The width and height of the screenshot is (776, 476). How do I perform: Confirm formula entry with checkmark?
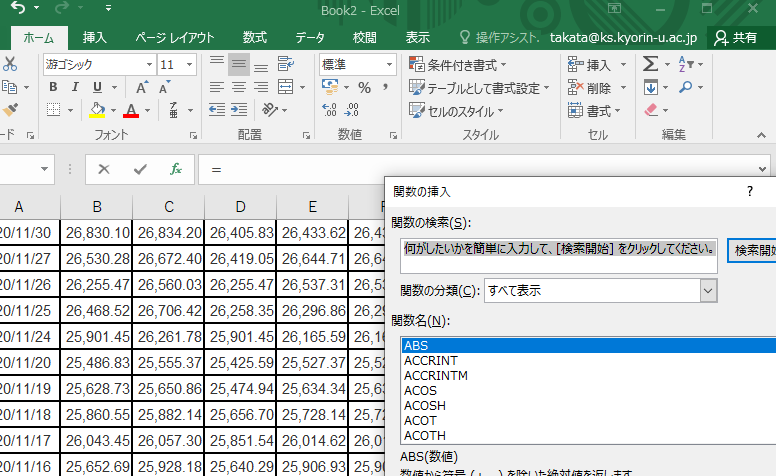pyautogui.click(x=140, y=169)
